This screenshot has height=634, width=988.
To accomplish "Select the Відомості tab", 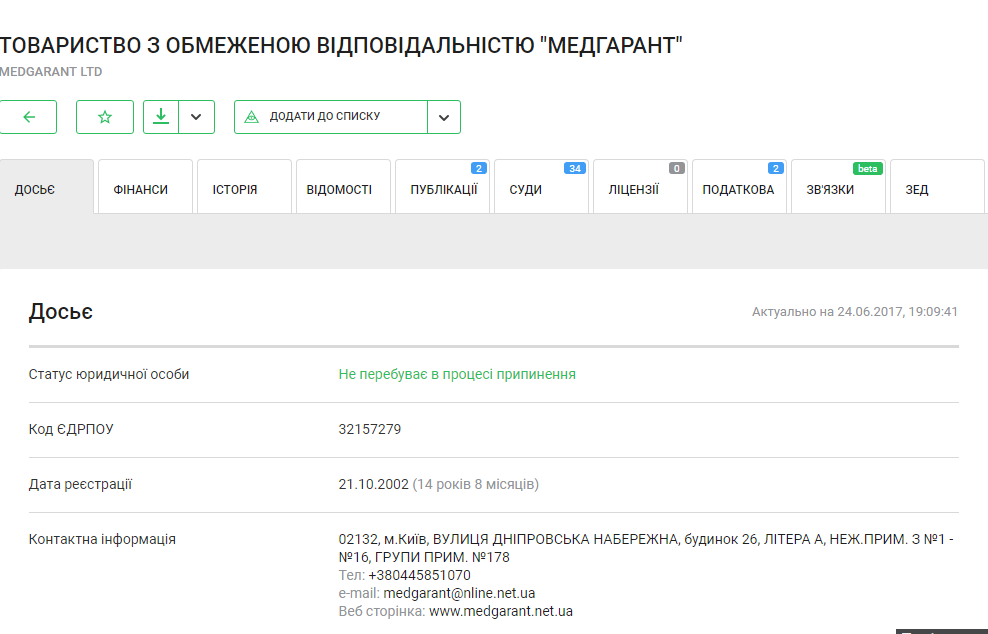I will click(x=342, y=188).
